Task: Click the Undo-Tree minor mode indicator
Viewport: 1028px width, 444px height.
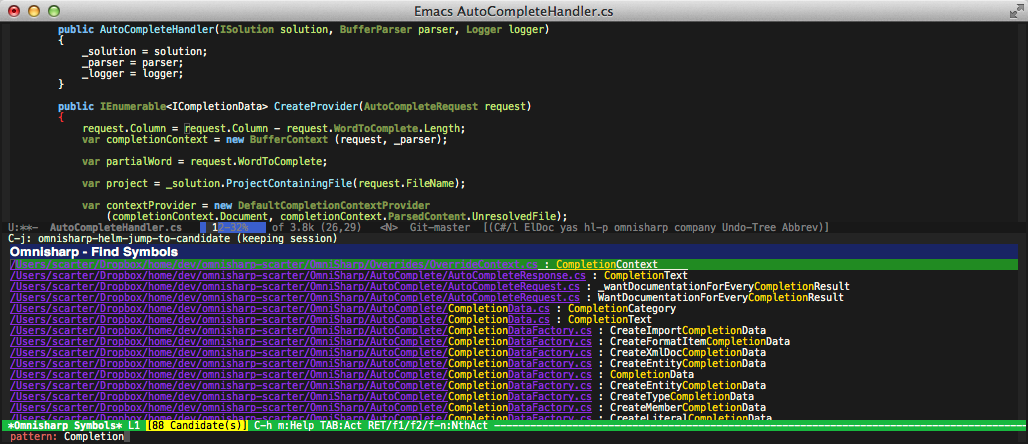Action: [x=749, y=227]
